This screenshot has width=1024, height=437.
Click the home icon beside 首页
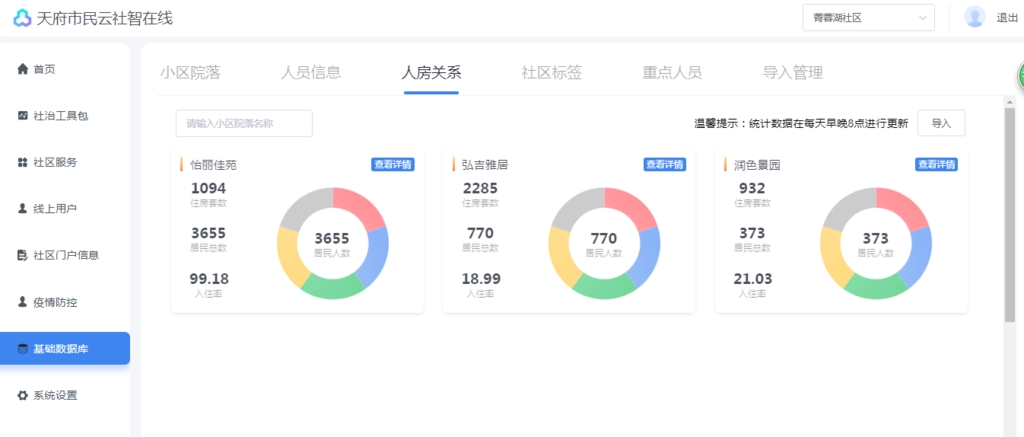click(22, 69)
